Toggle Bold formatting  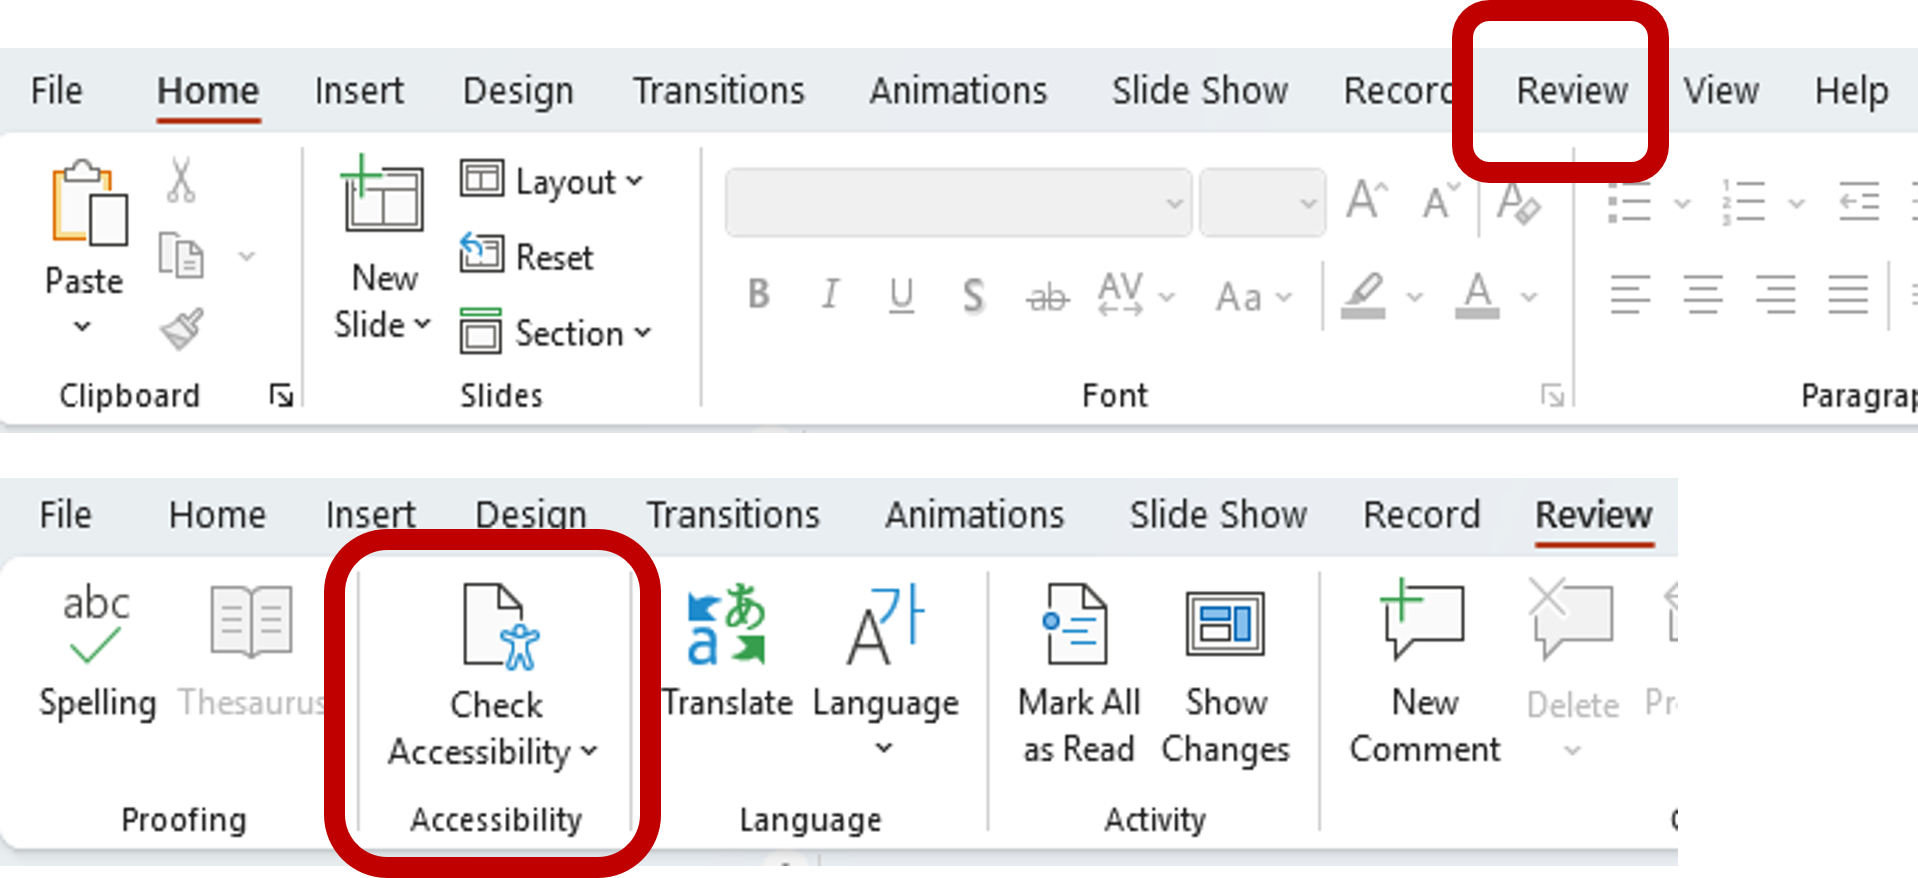click(x=759, y=294)
